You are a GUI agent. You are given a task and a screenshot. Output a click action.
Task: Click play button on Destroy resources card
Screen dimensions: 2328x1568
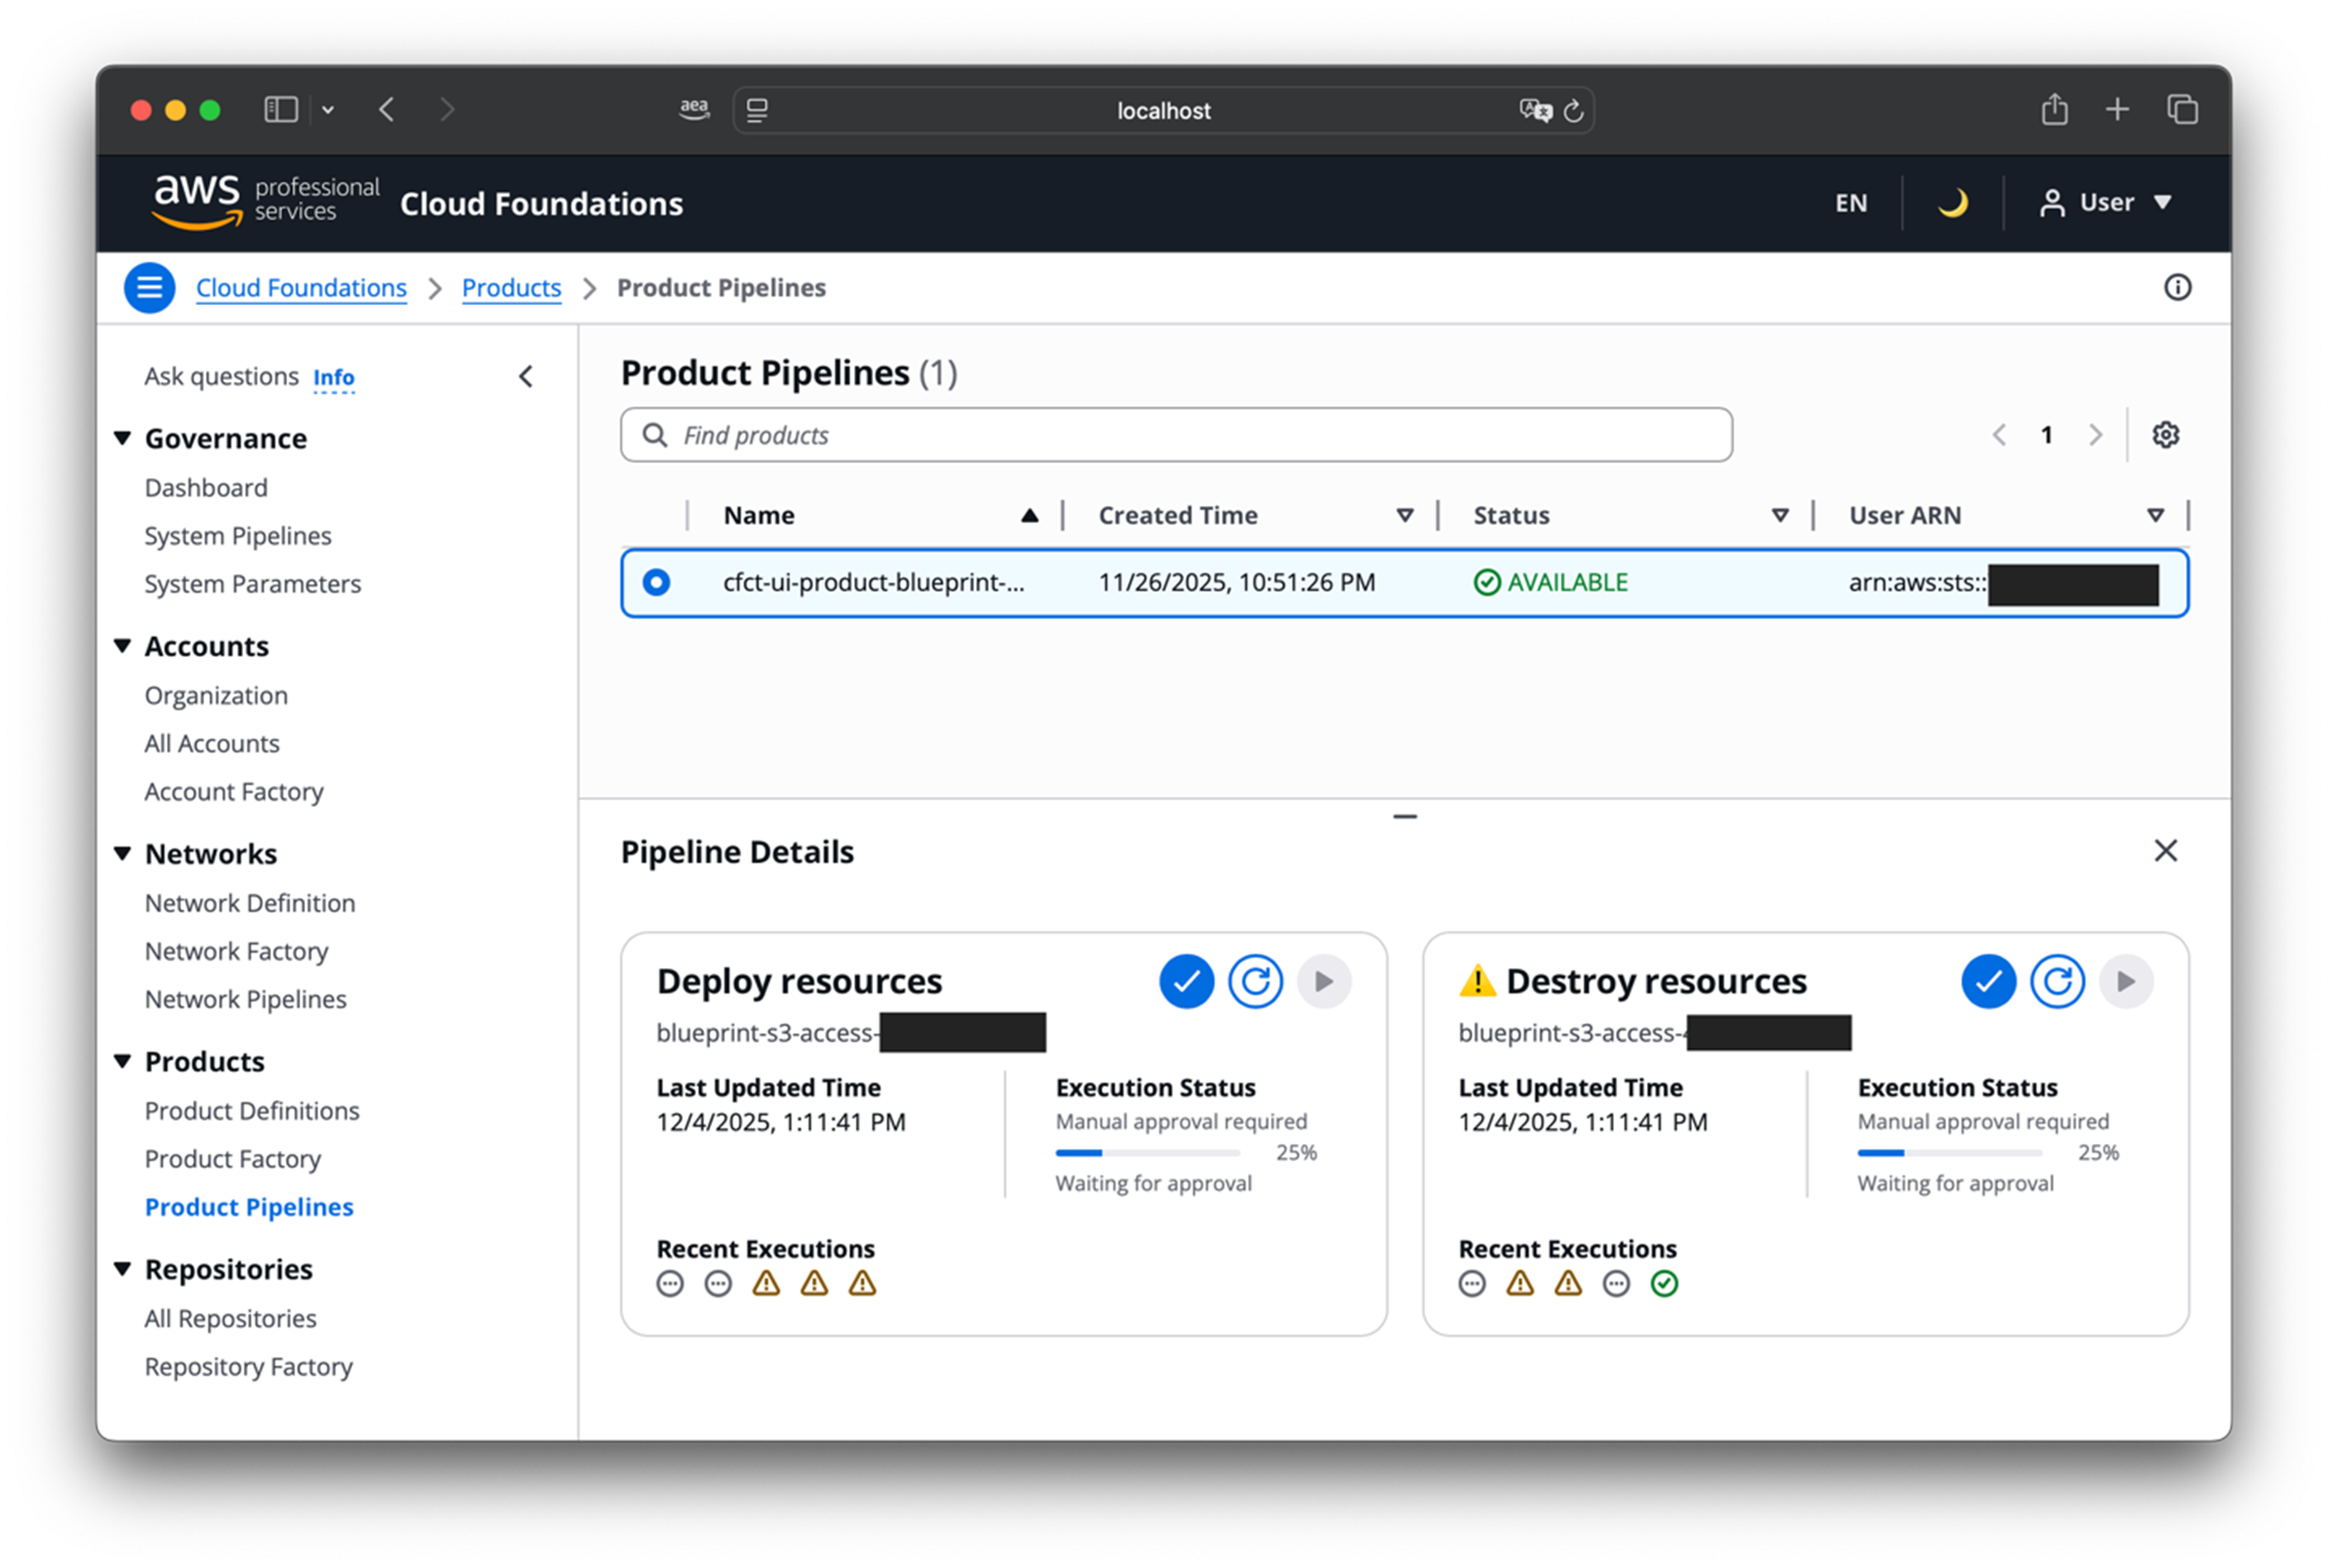(x=2126, y=981)
